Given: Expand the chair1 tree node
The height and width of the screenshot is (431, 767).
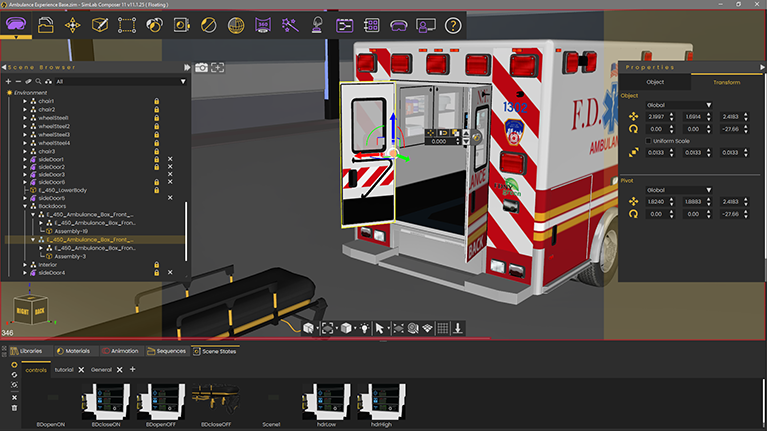Looking at the screenshot, I should 25,101.
